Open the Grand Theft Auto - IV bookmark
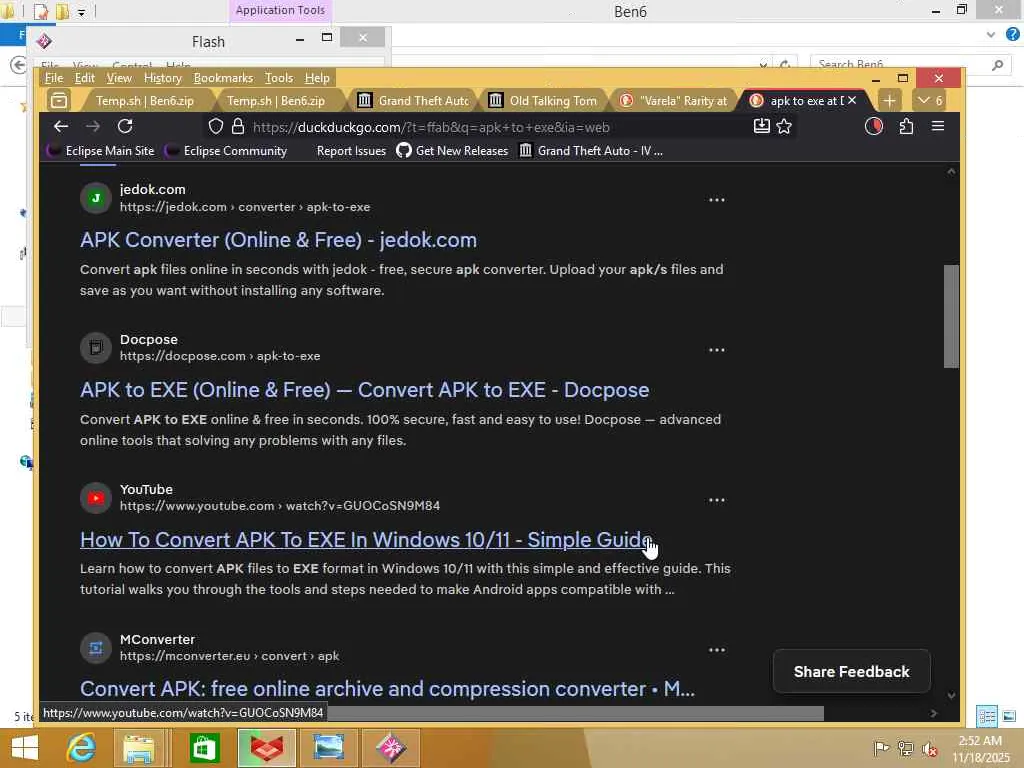This screenshot has width=1024, height=768. click(x=591, y=151)
